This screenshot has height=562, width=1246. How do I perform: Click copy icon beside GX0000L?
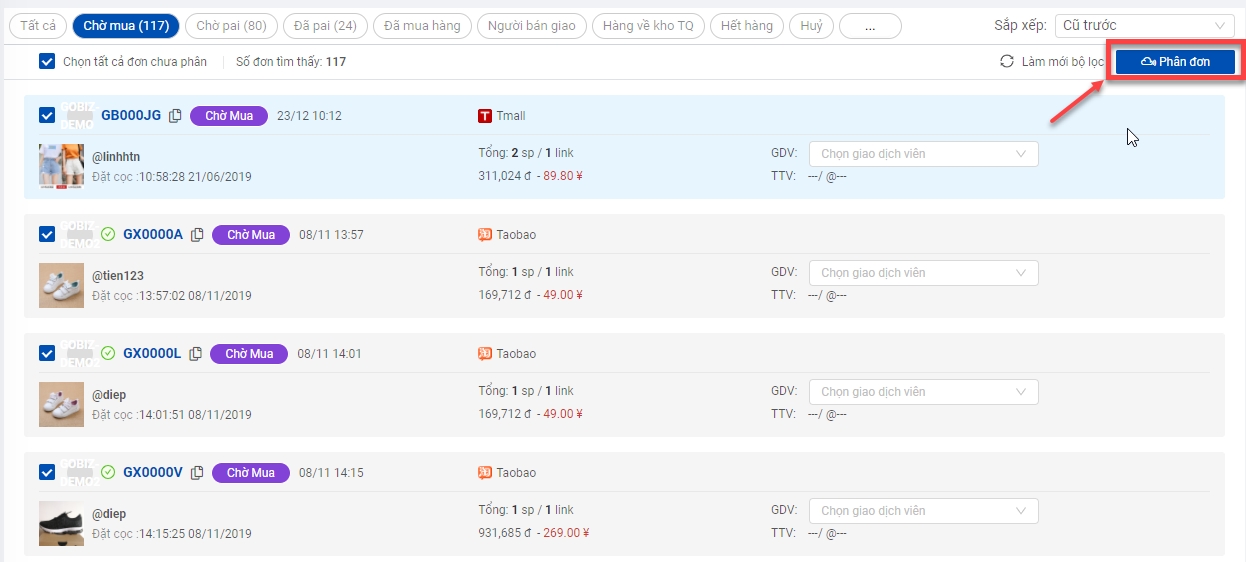click(195, 354)
